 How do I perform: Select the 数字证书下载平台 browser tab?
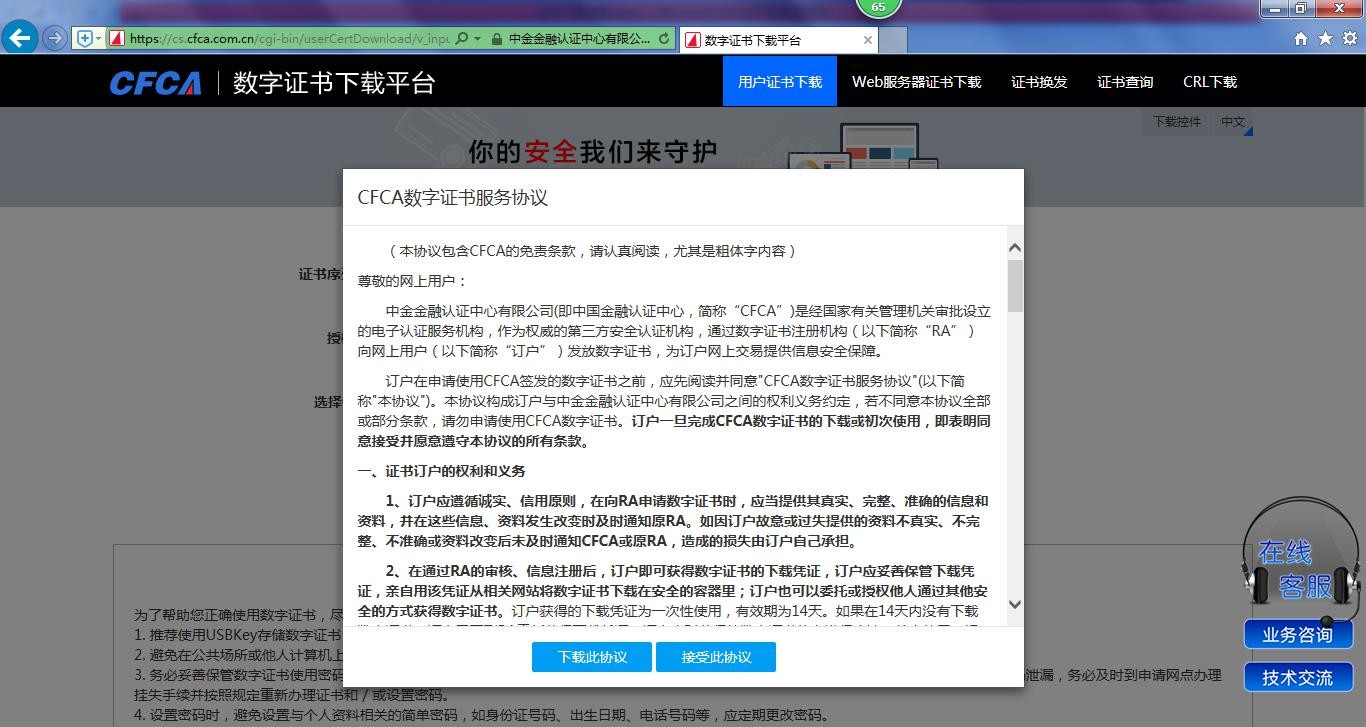coord(779,40)
